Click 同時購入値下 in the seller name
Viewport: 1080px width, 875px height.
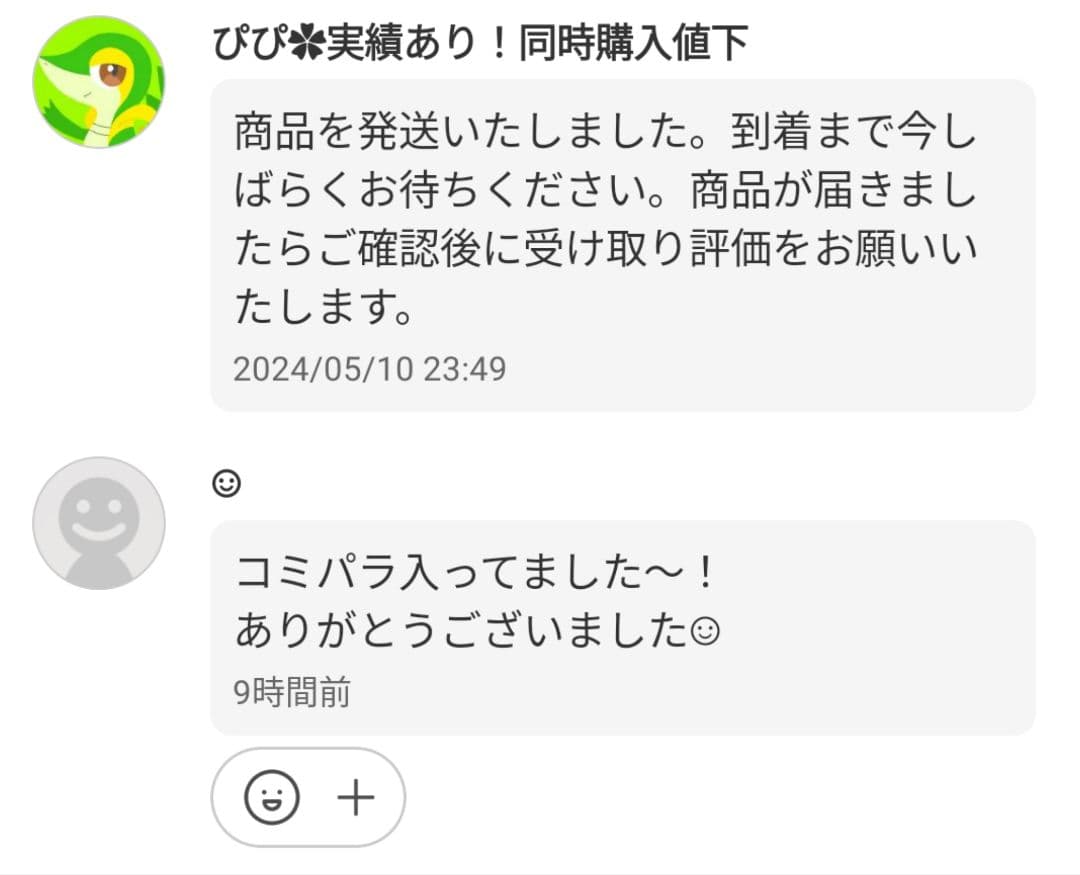click(633, 45)
